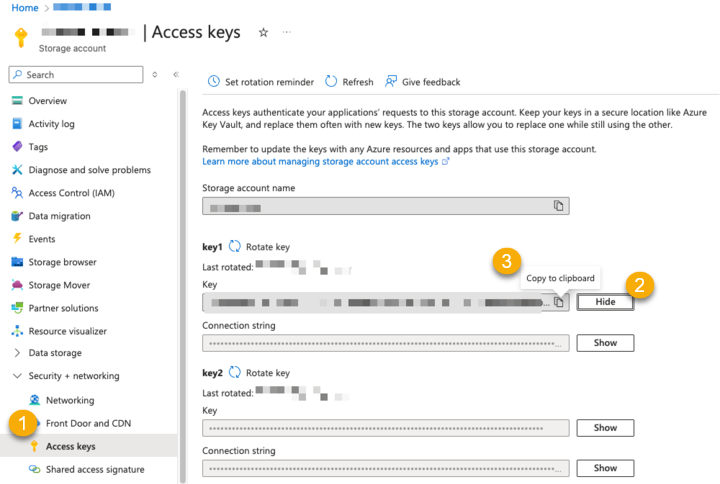This screenshot has width=720, height=484.
Task: Click the favorite star icon
Action: [264, 33]
